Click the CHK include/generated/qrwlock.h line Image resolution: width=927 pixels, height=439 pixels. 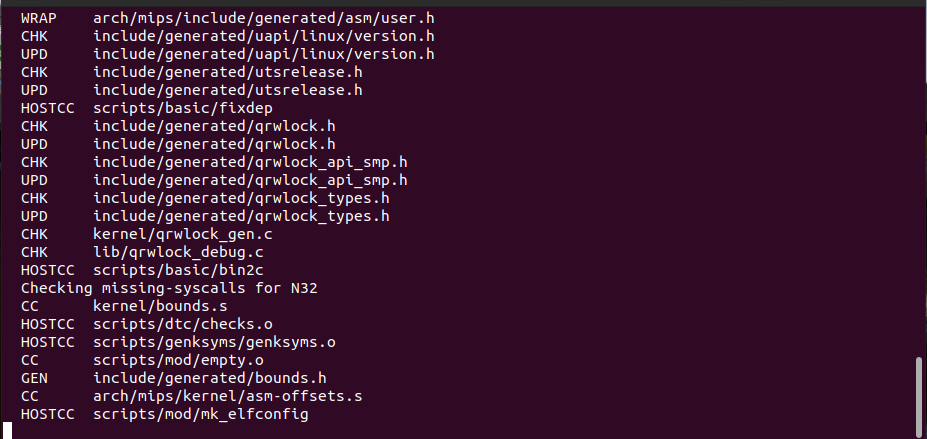click(178, 126)
